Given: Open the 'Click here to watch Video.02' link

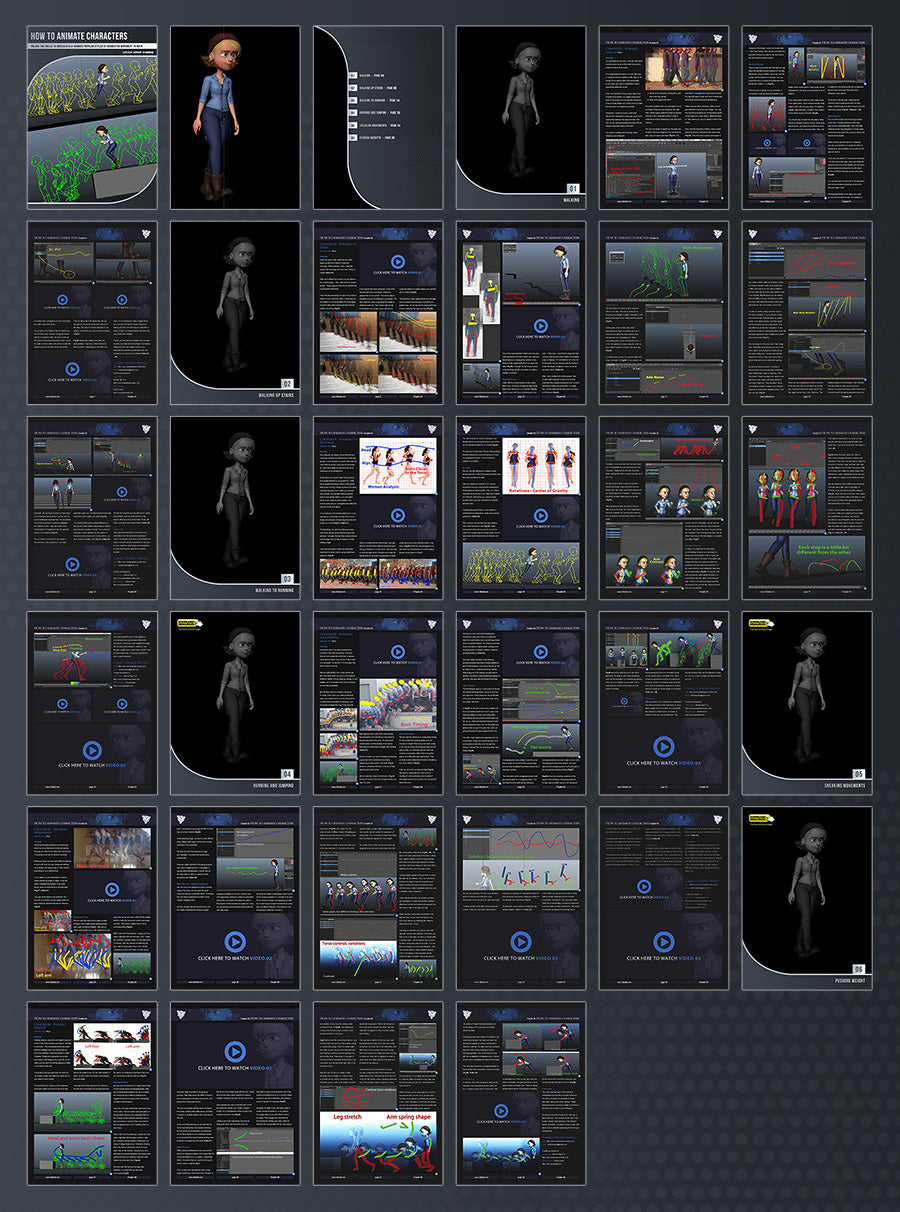Looking at the screenshot, I should point(234,959).
